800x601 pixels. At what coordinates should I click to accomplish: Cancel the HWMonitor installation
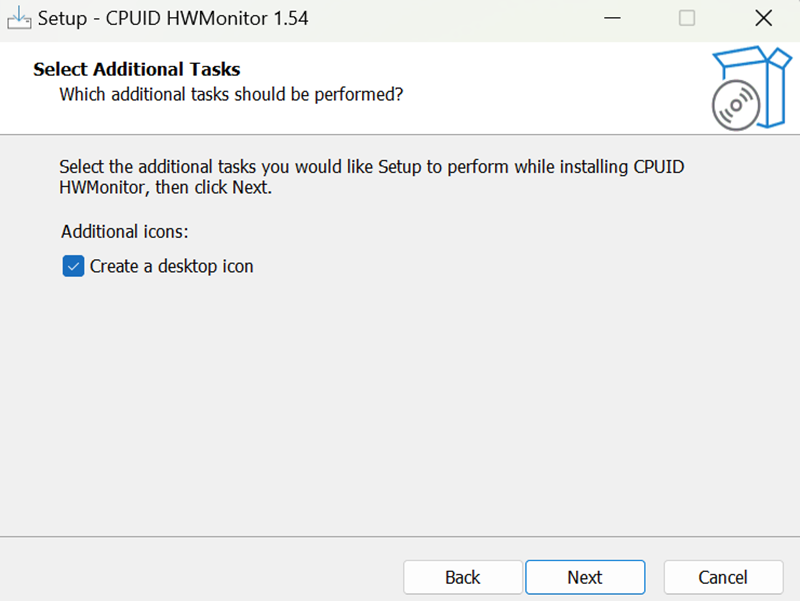pyautogui.click(x=723, y=577)
